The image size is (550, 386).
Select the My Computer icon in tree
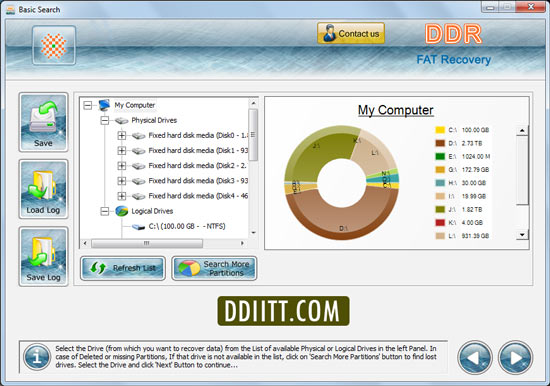pos(104,105)
